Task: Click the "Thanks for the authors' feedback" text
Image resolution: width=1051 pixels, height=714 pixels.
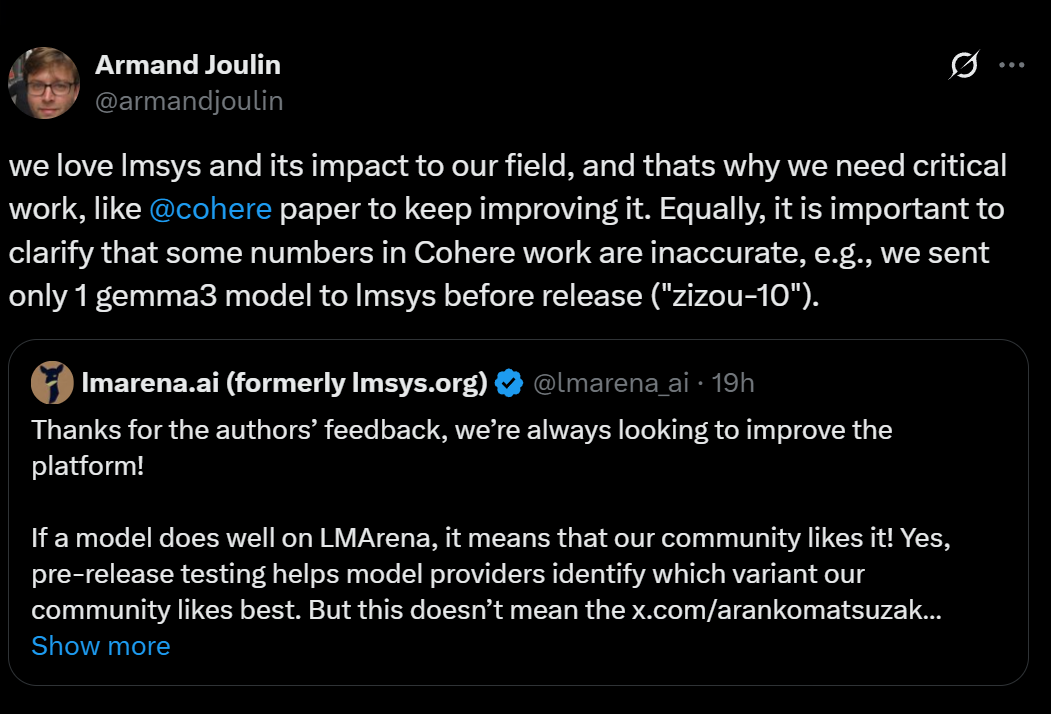Action: tap(460, 431)
